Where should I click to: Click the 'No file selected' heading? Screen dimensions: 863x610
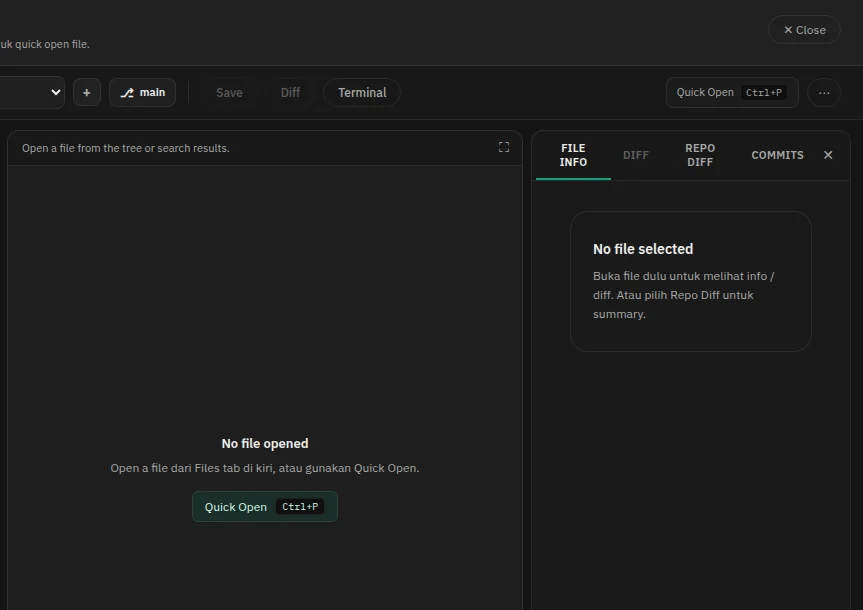tap(643, 249)
